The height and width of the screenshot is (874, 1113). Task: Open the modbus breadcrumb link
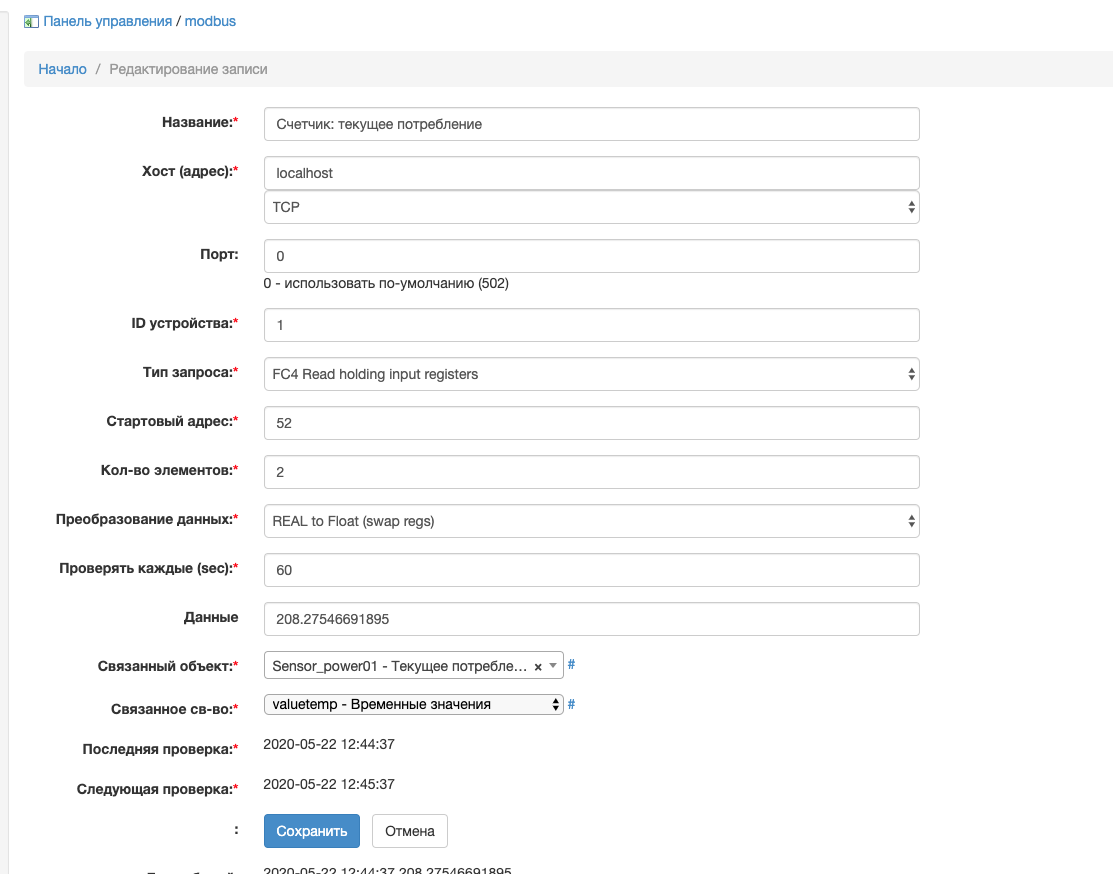tap(210, 21)
